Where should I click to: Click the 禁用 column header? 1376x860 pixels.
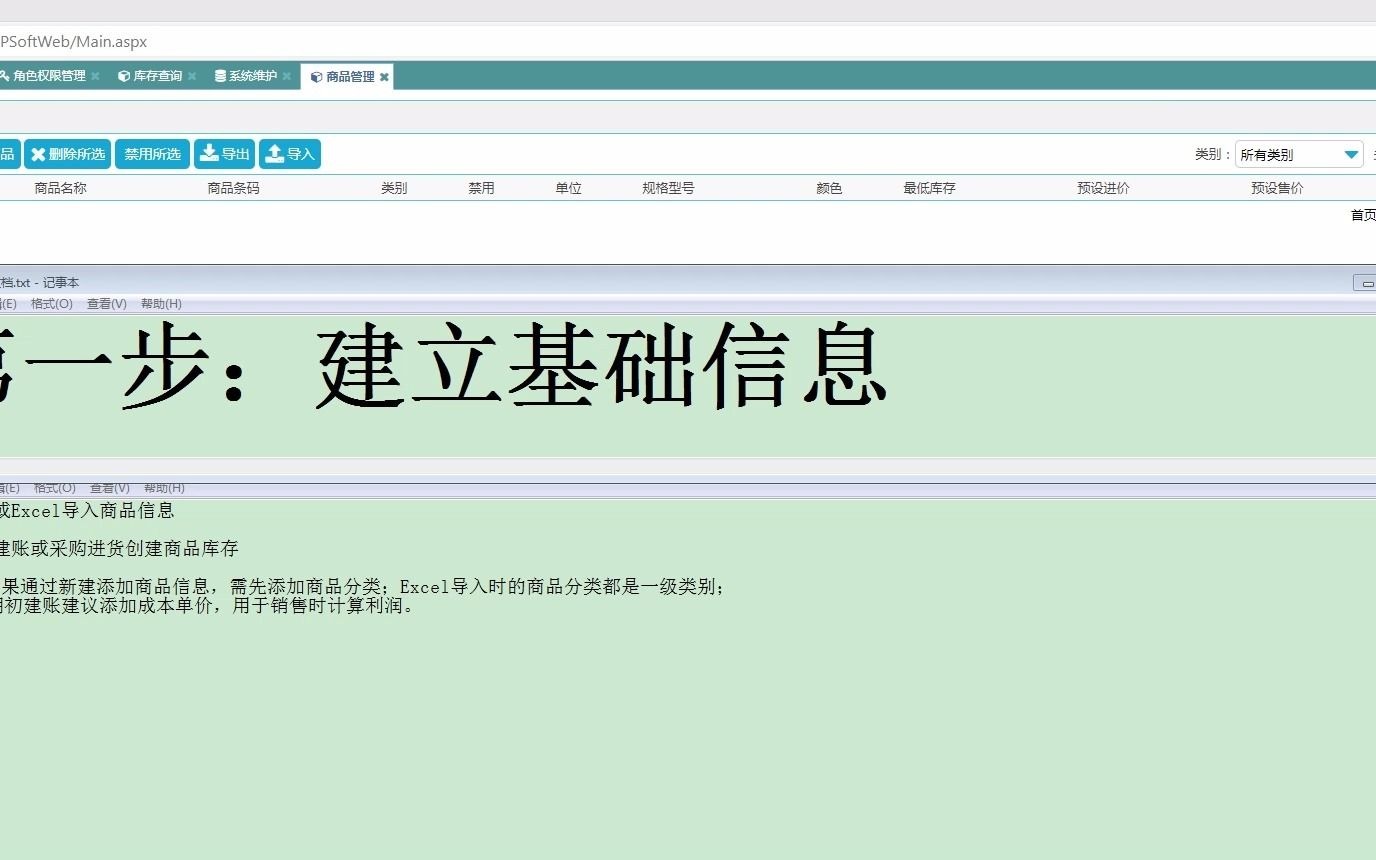(481, 188)
